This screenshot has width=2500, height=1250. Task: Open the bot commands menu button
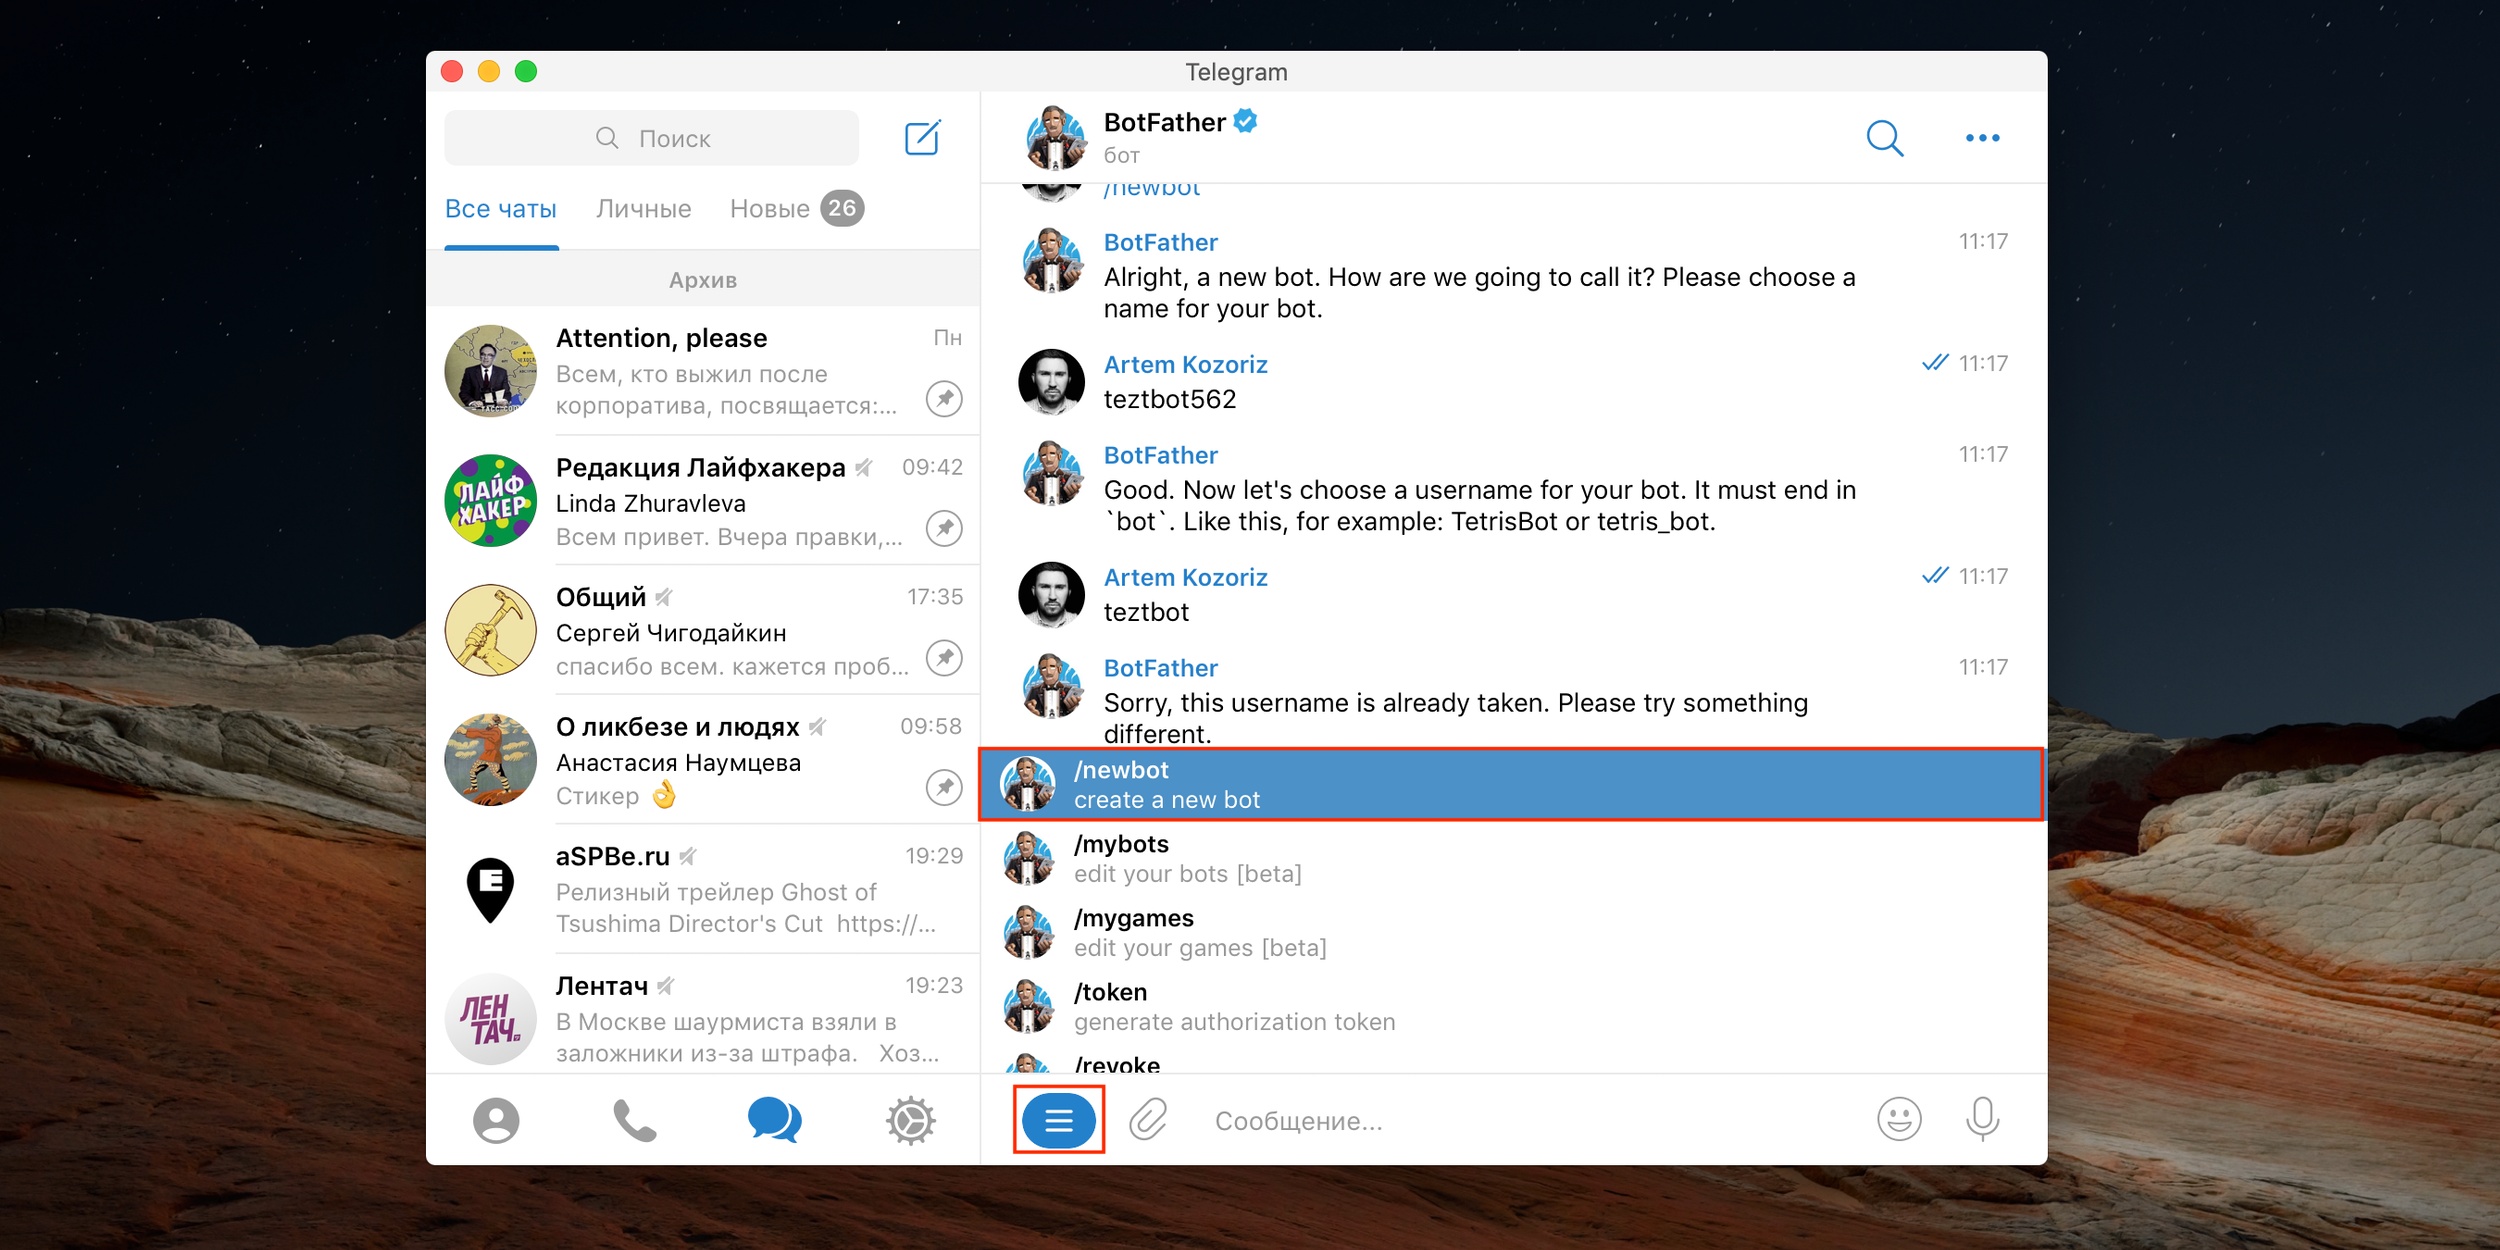[1059, 1120]
